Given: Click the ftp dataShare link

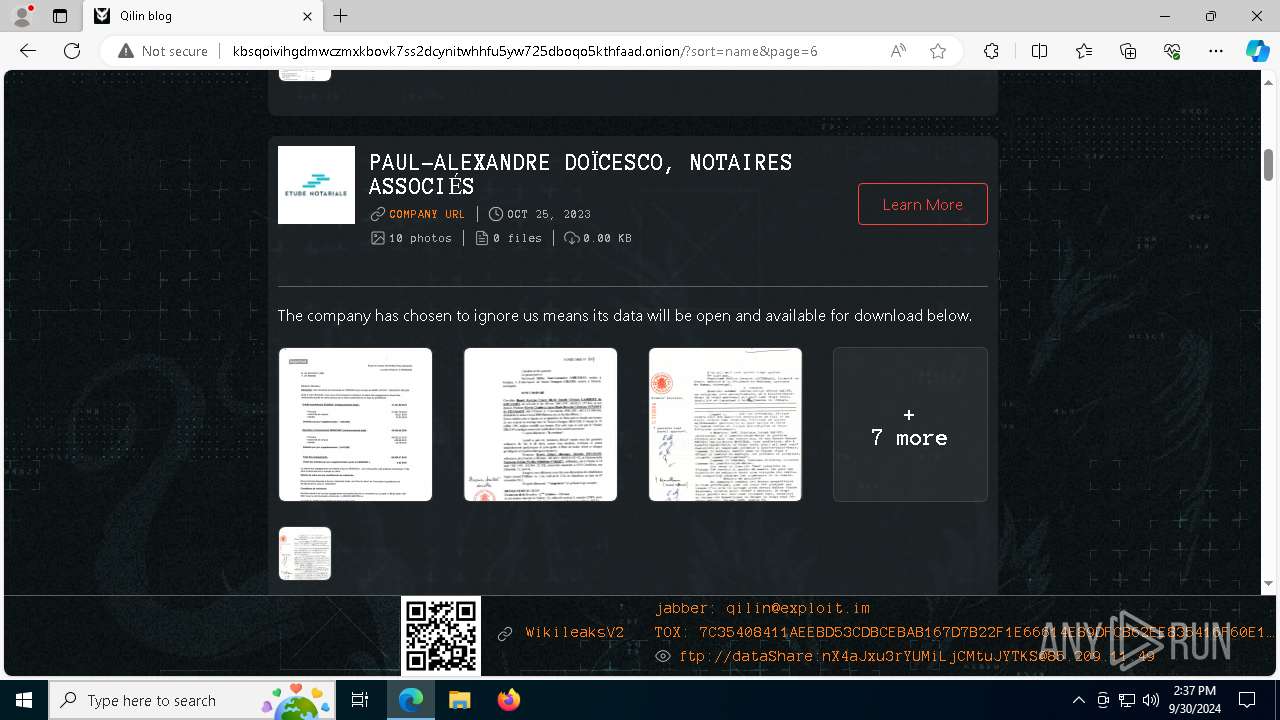Looking at the screenshot, I should click(x=917, y=656).
